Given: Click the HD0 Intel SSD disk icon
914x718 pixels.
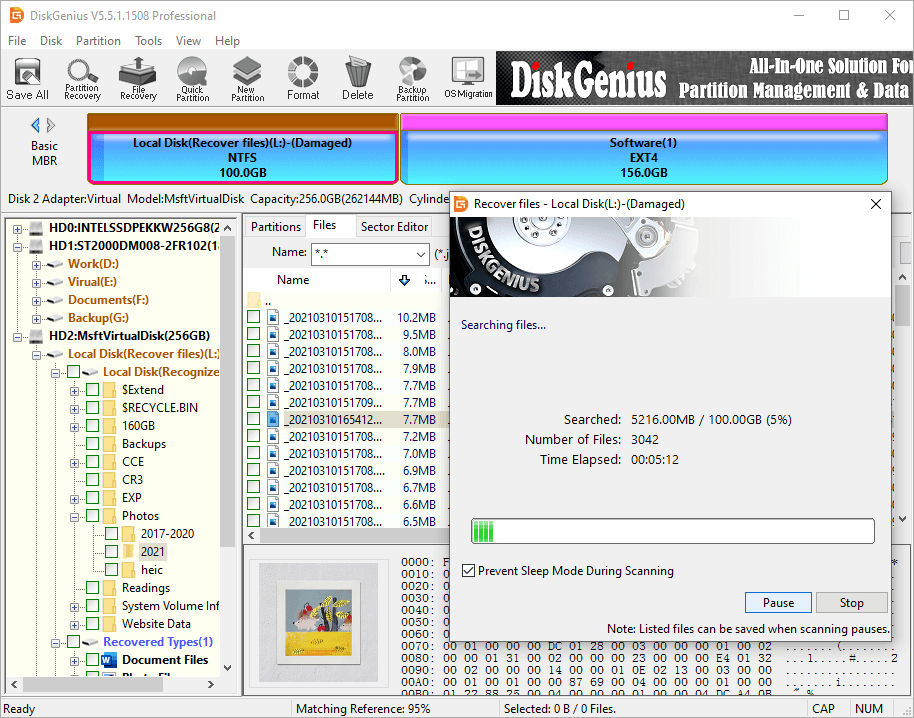Looking at the screenshot, I should [x=37, y=228].
